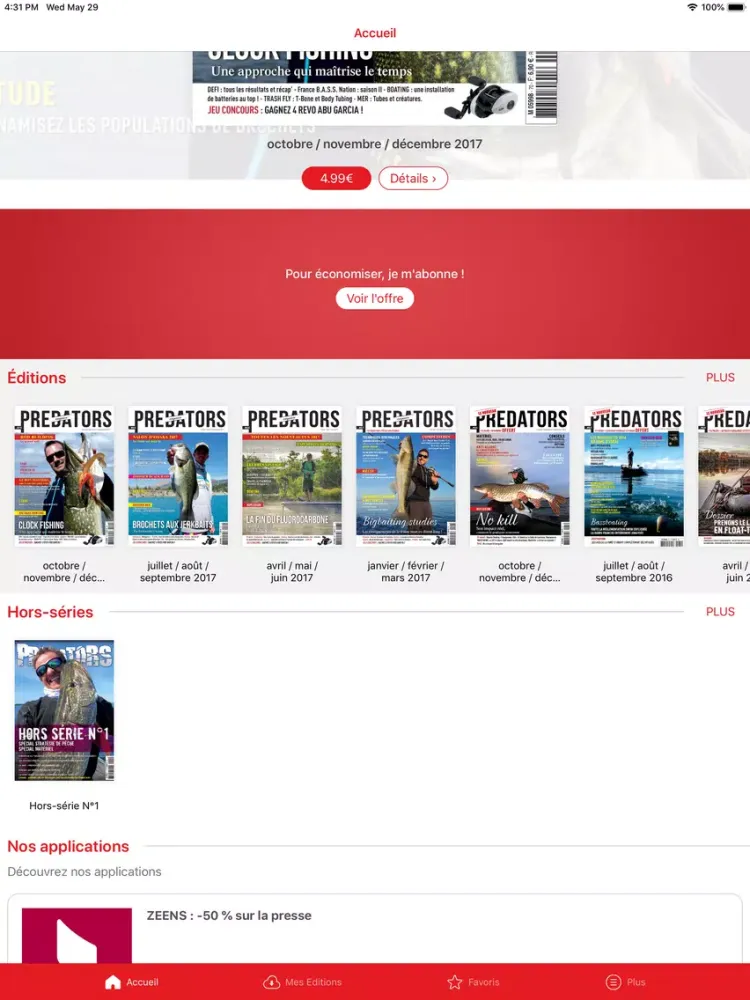The width and height of the screenshot is (750, 1000).
Task: Tap the 'janvier / février / mars 2017' caption
Action: [406, 571]
